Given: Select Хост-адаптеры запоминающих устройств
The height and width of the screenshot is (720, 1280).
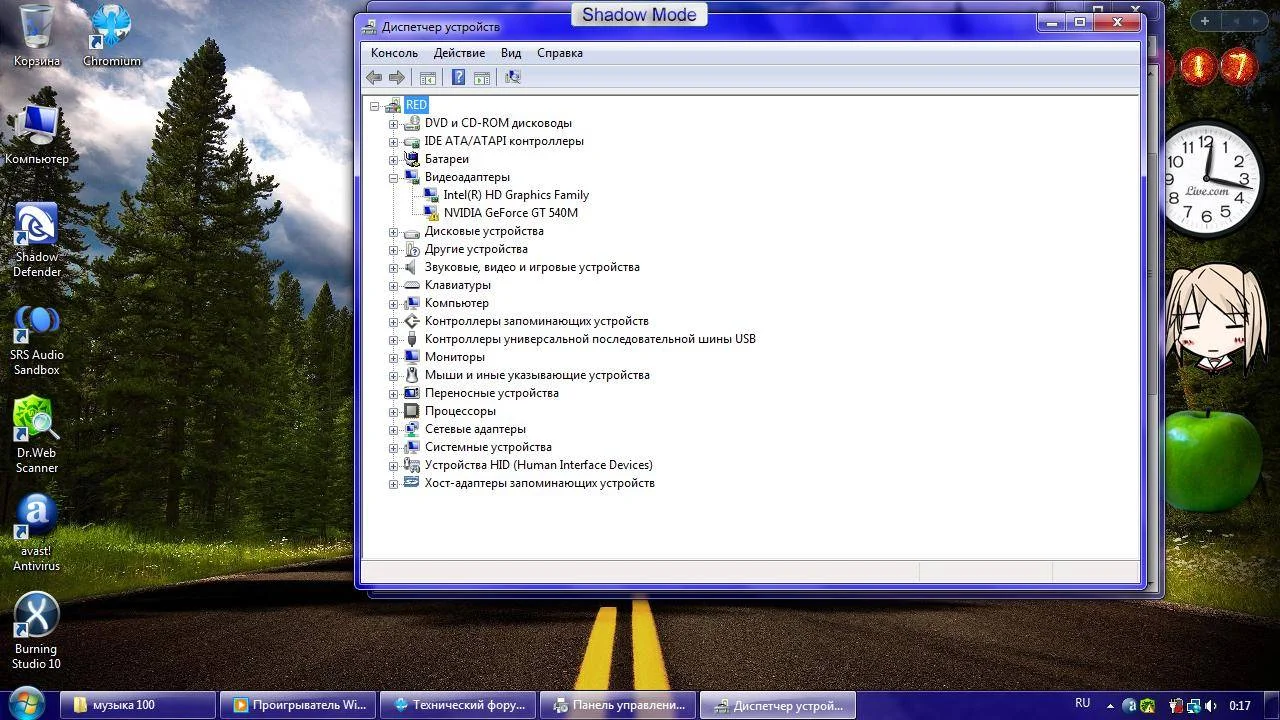Looking at the screenshot, I should click(540, 483).
